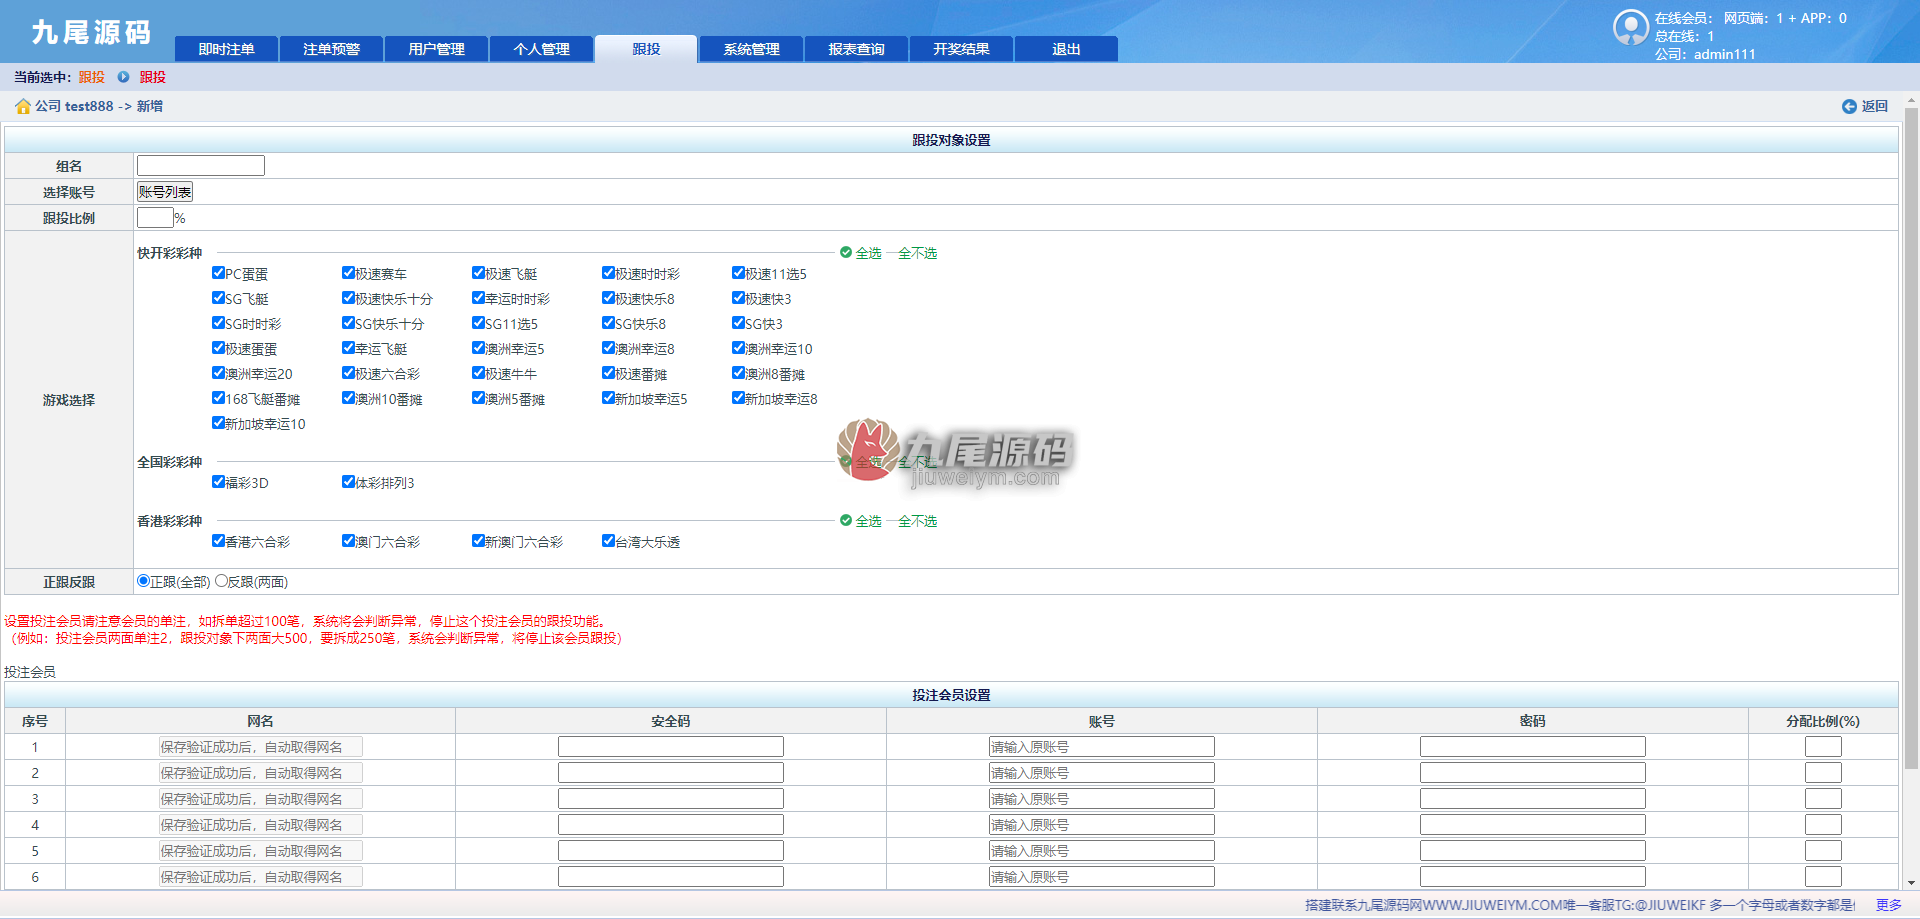Image resolution: width=1920 pixels, height=919 pixels.
Task: Click the 返回 back arrow icon
Action: (1849, 106)
